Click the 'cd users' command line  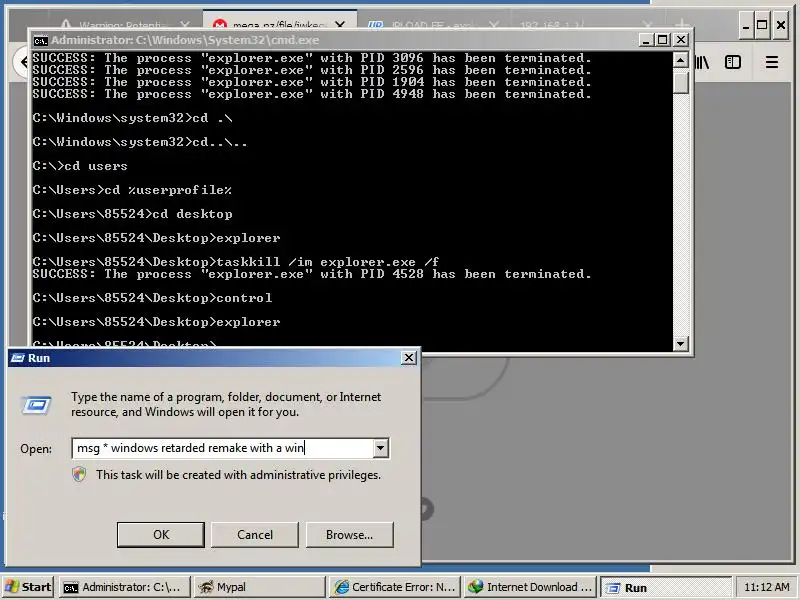point(80,166)
